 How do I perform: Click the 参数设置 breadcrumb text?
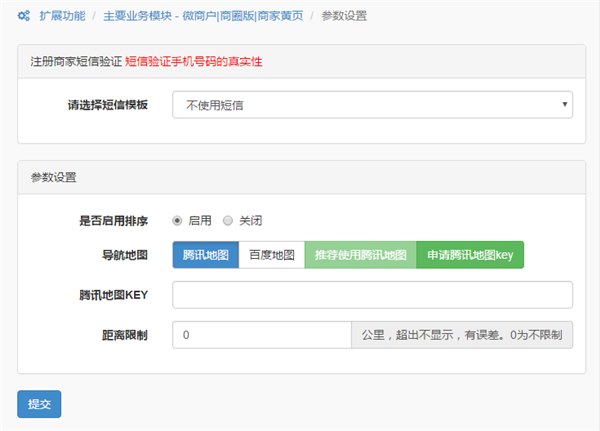tap(344, 16)
